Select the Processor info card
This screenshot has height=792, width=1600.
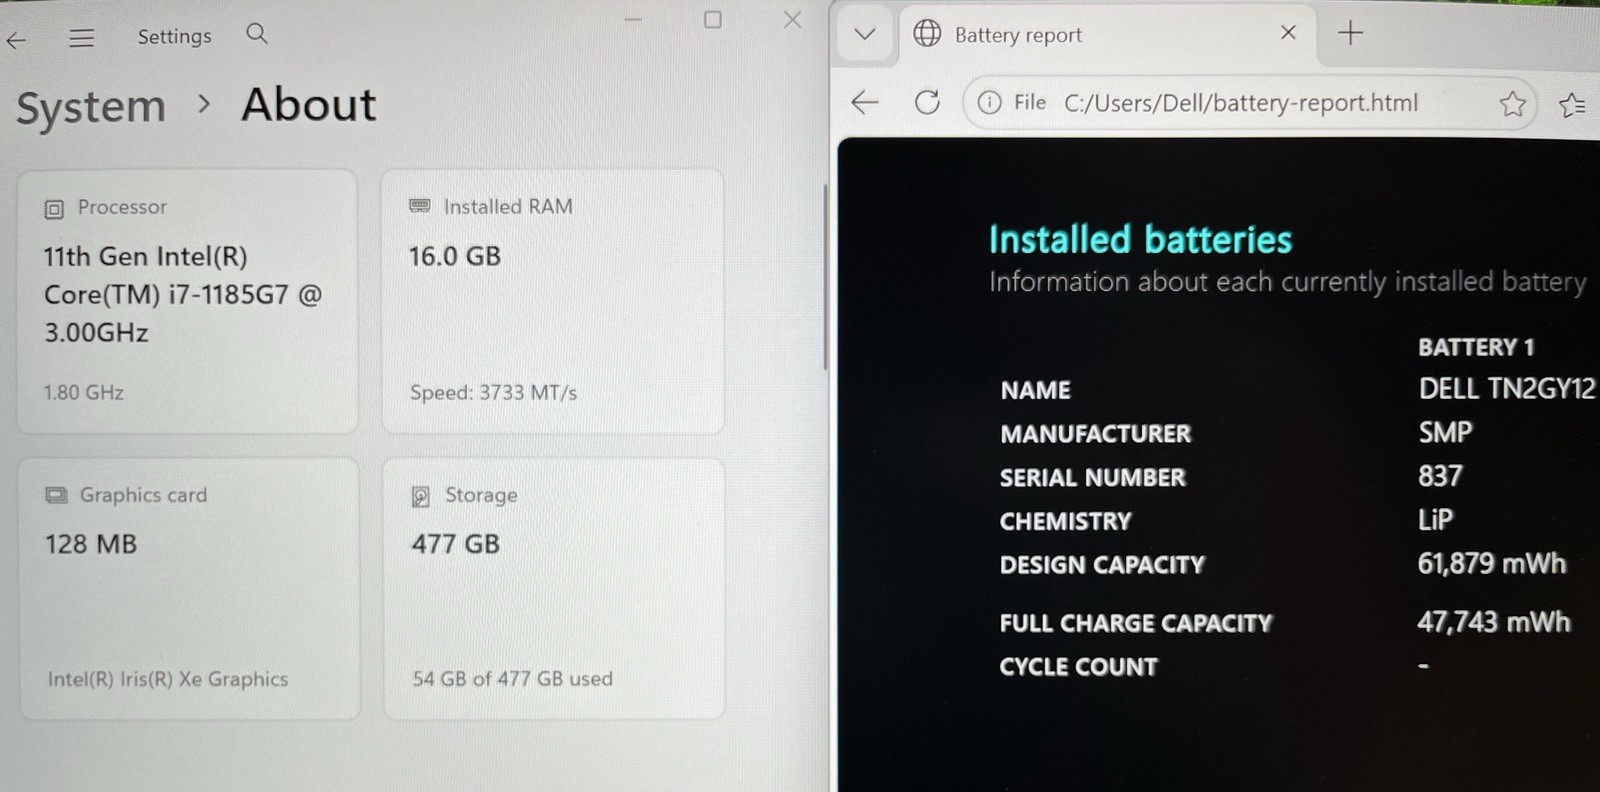(188, 301)
